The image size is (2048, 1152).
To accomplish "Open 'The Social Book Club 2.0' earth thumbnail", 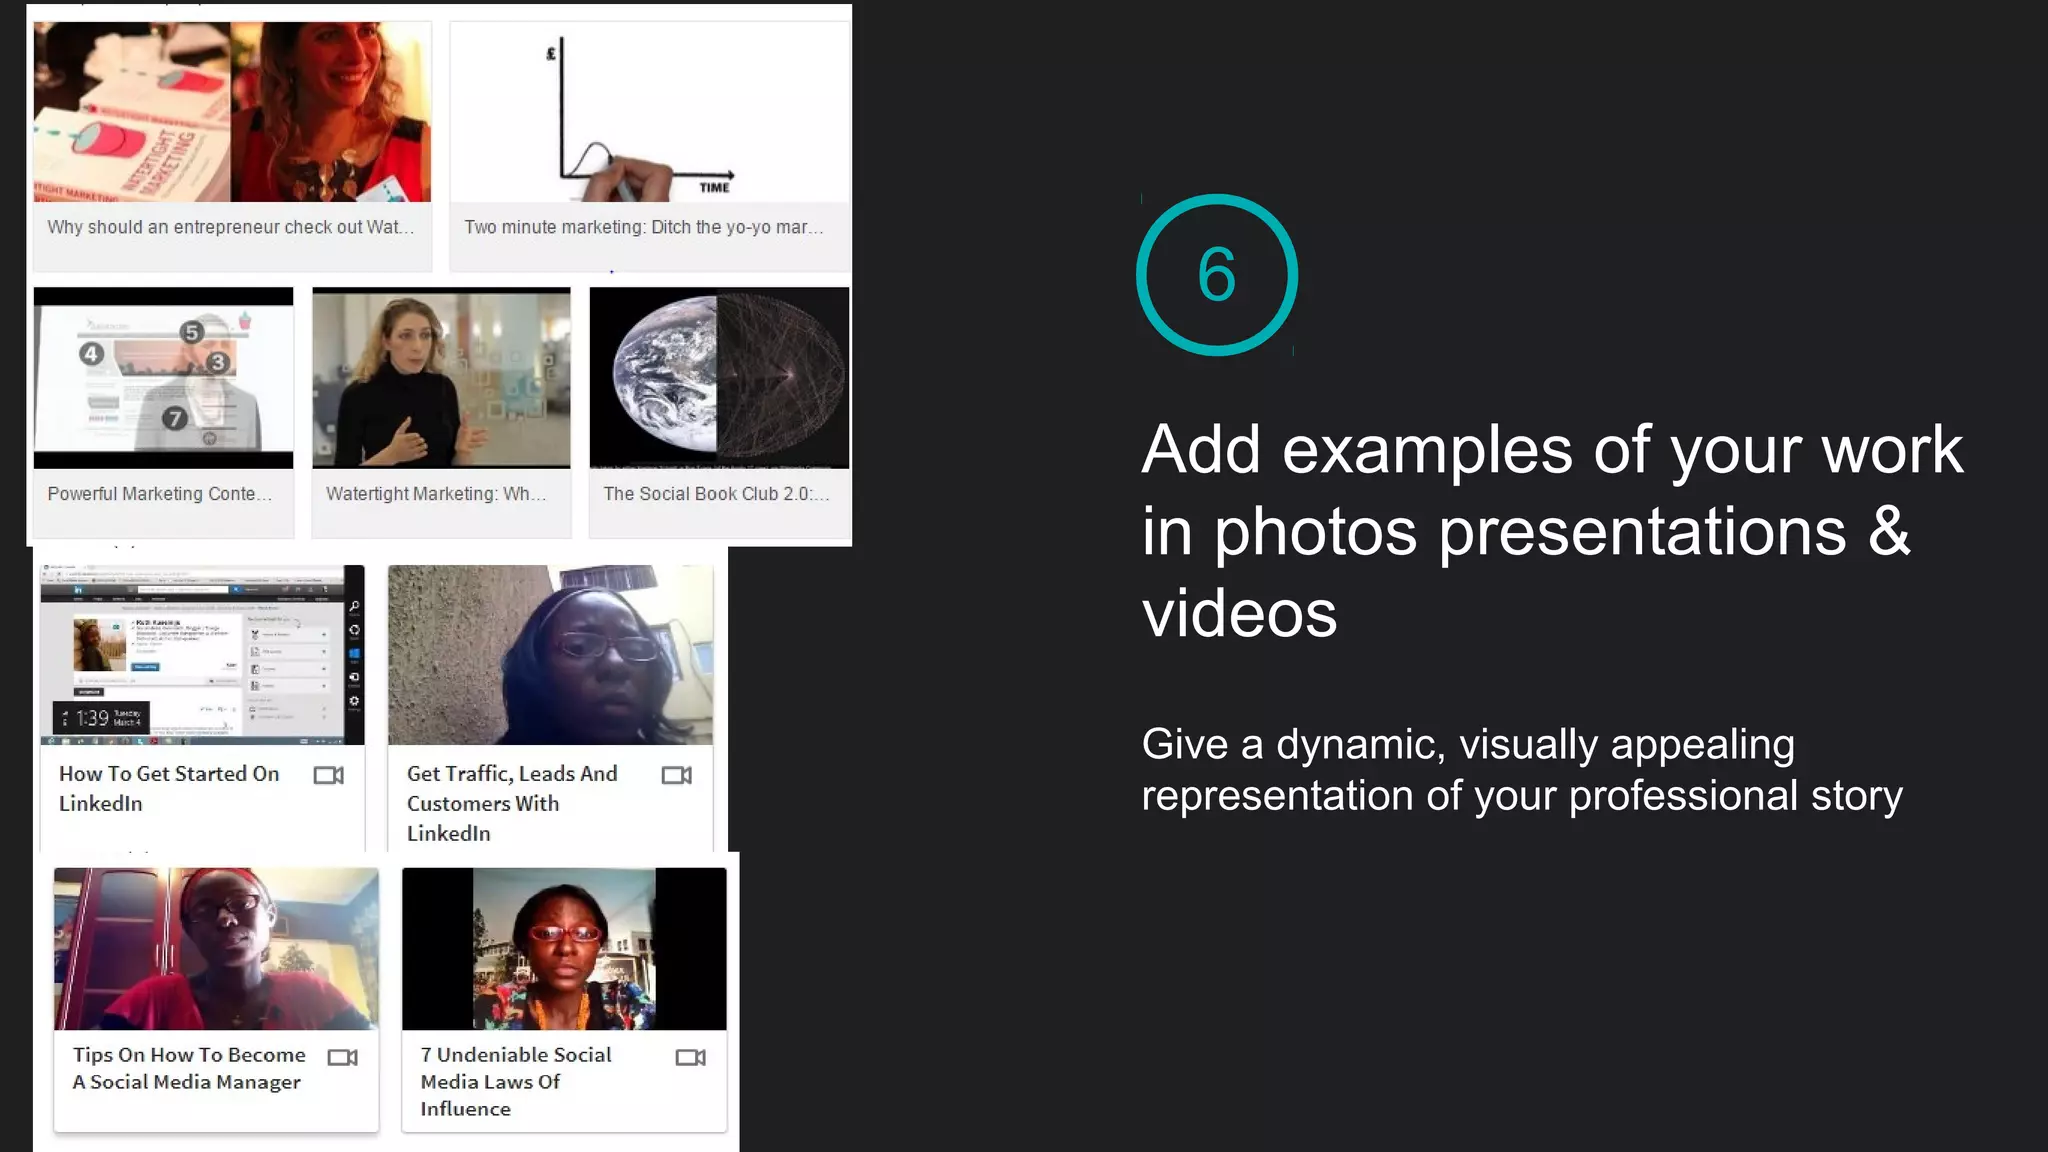I will 719,378.
